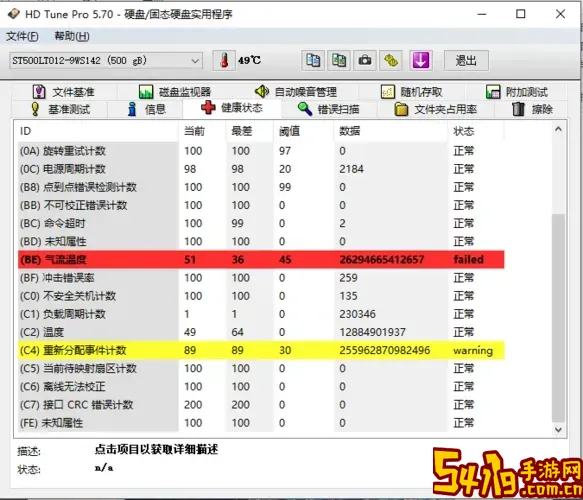Switch to the 附加测试 tab

pos(517,92)
